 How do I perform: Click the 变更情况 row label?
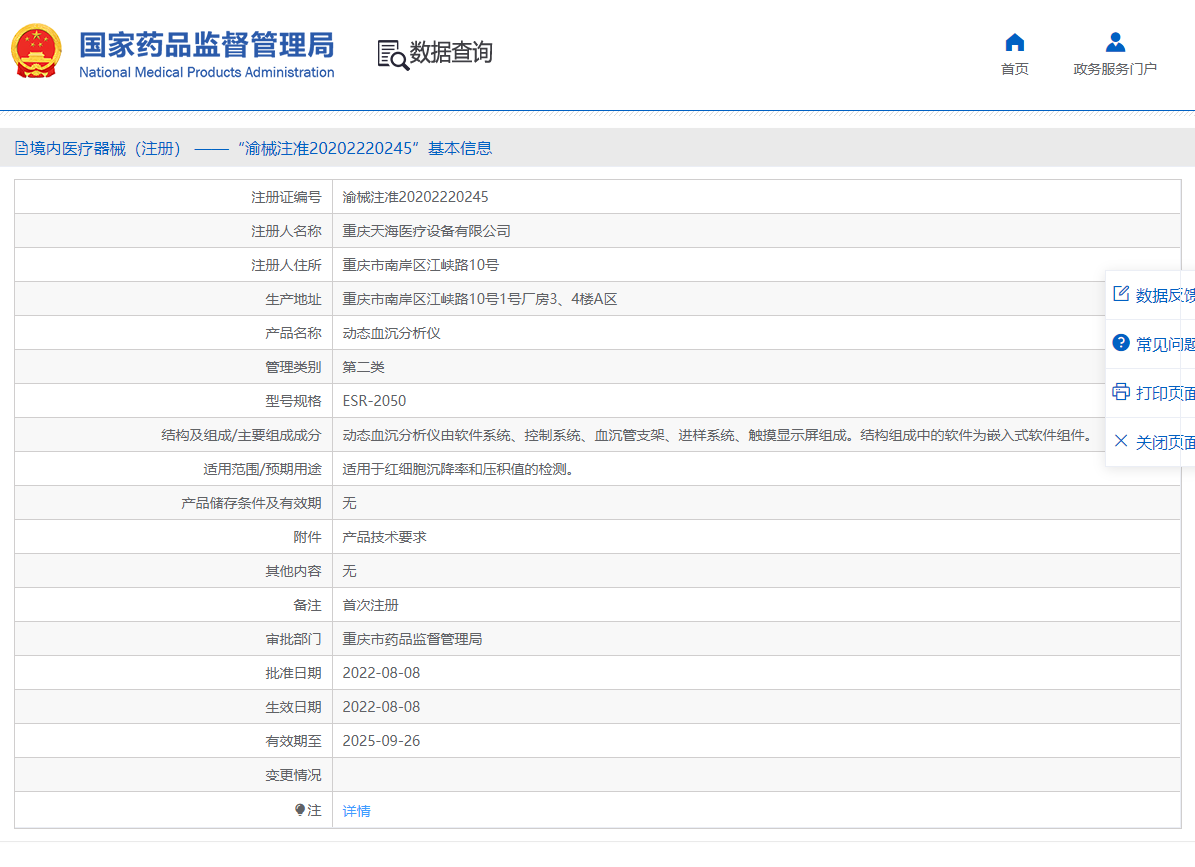293,775
